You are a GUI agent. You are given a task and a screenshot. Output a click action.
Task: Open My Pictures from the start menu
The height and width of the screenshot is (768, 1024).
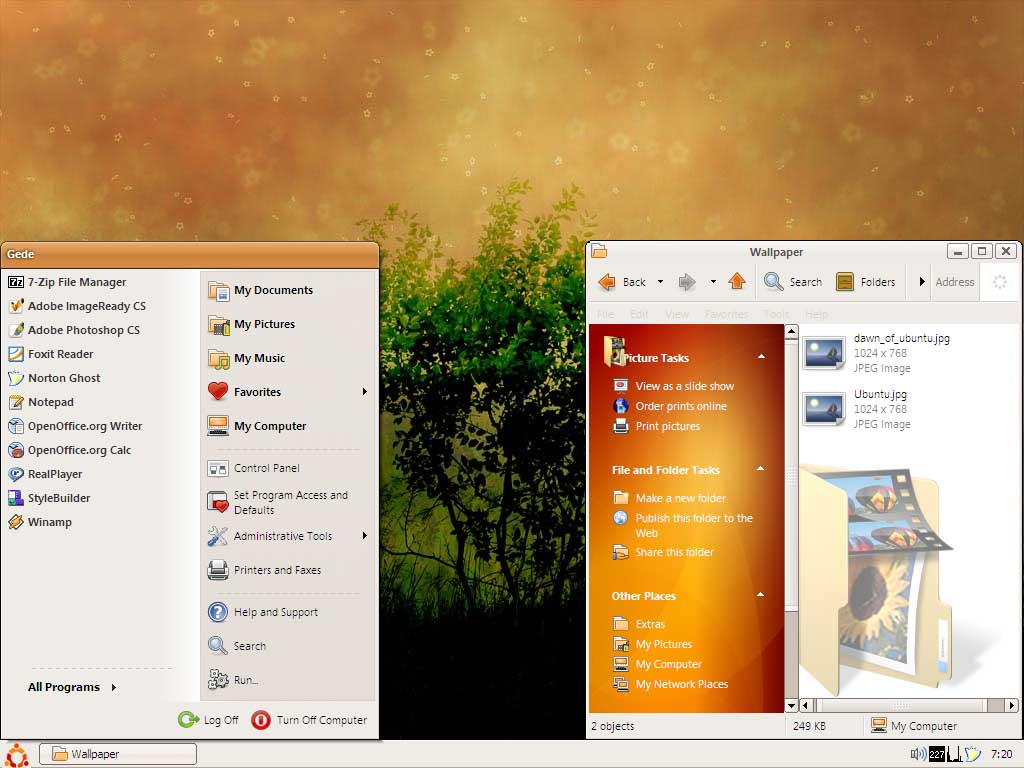265,324
